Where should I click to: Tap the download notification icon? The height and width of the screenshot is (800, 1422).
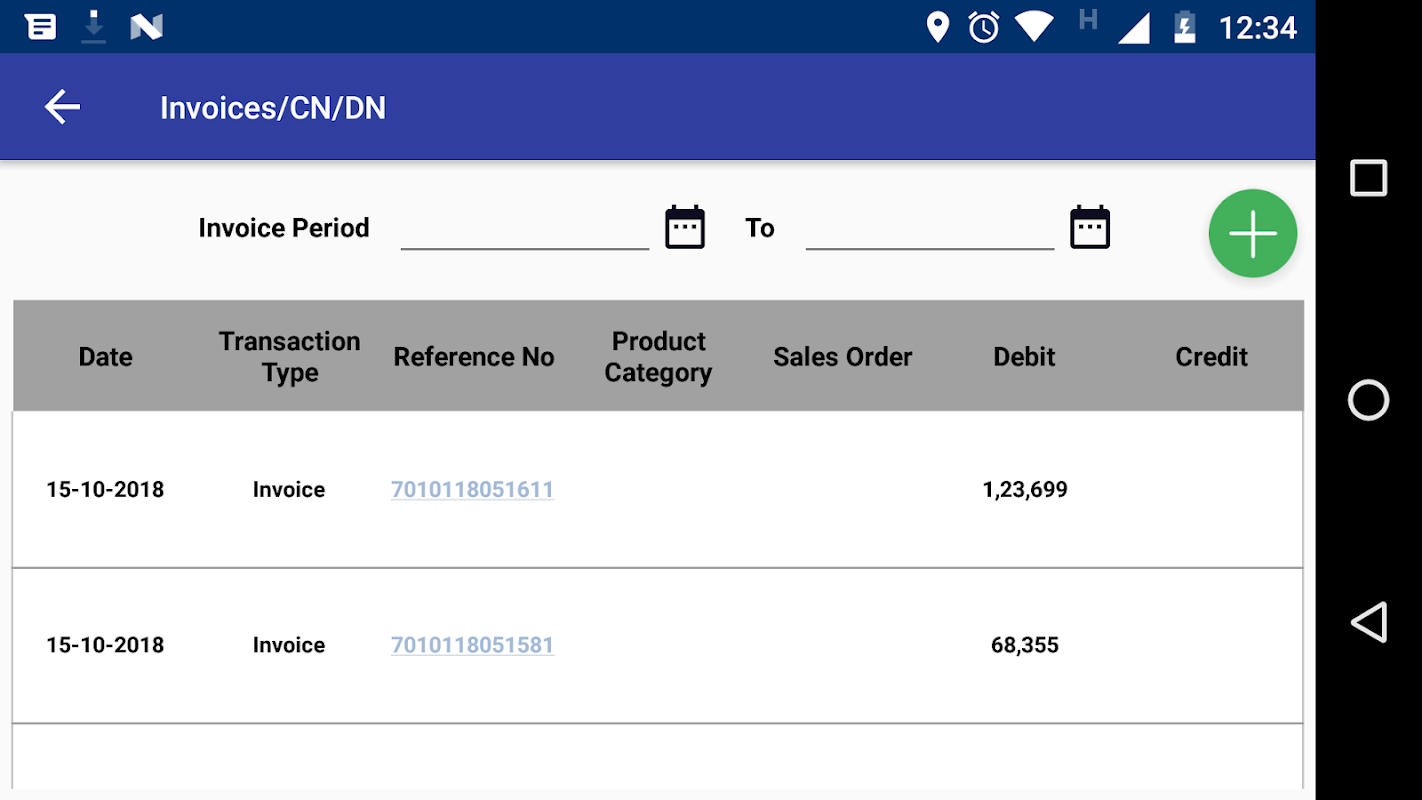click(x=94, y=27)
